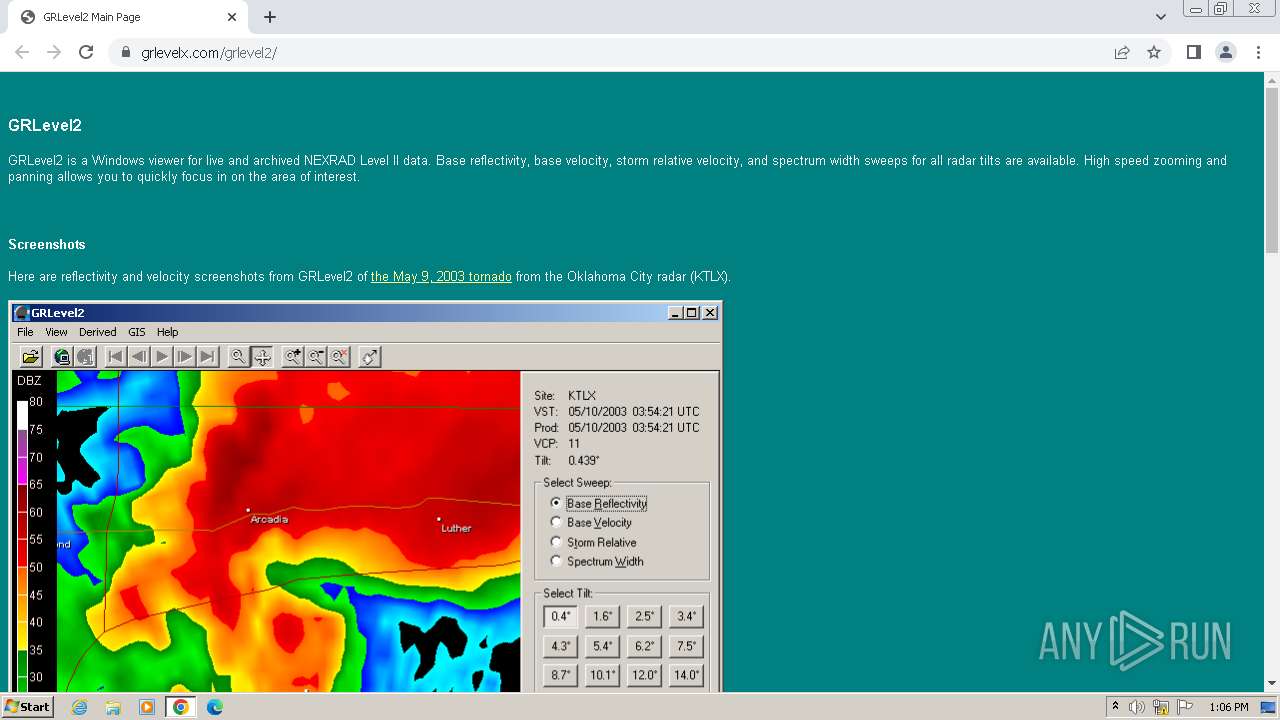1280x720 pixels.
Task: Go forward to the next page
Action: (x=54, y=52)
